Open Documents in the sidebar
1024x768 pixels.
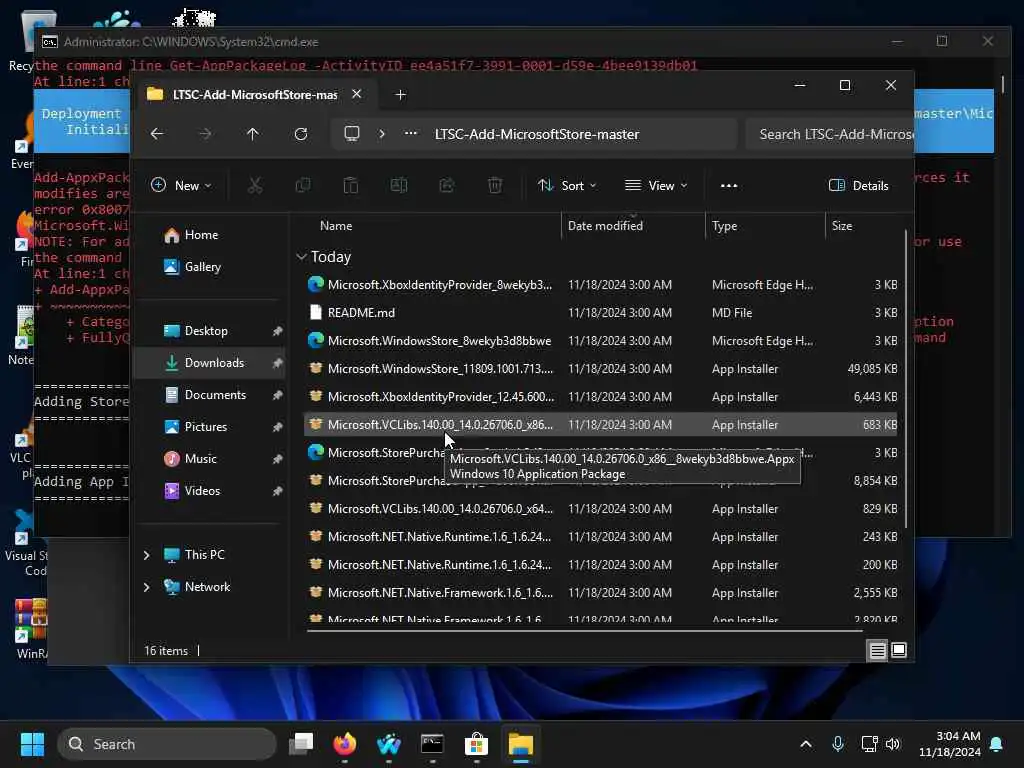(x=210, y=395)
